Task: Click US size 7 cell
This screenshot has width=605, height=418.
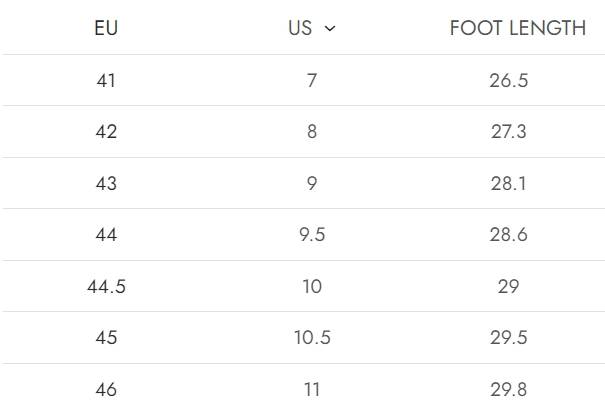Action: (312, 80)
